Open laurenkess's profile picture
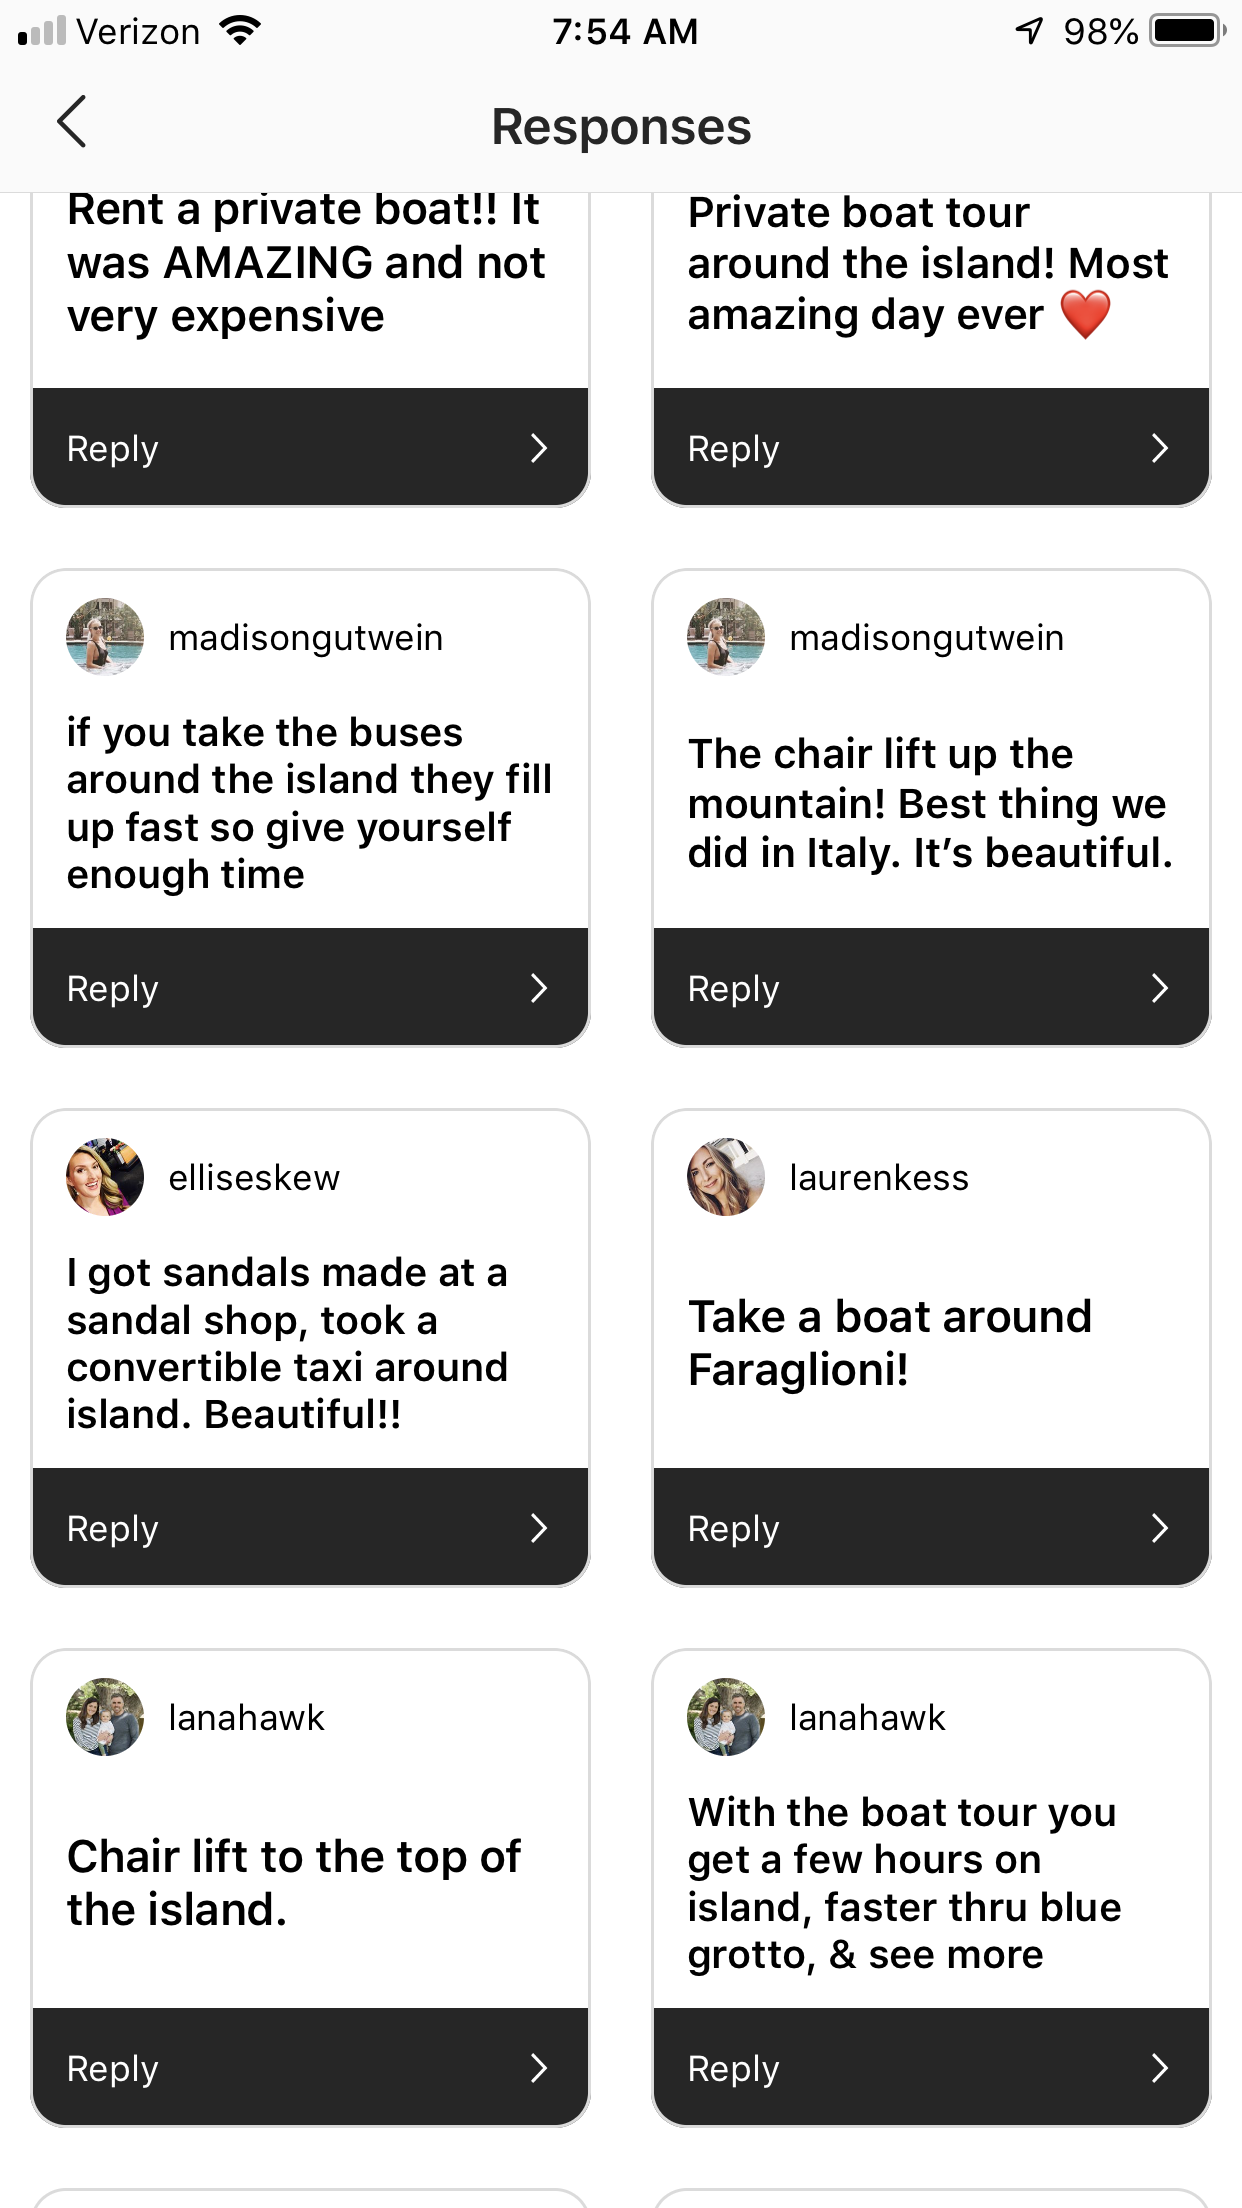 [726, 1177]
